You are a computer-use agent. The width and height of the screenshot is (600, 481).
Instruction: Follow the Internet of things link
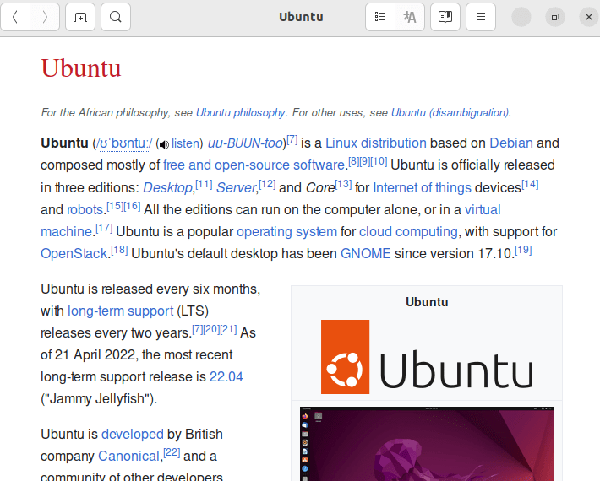422,188
